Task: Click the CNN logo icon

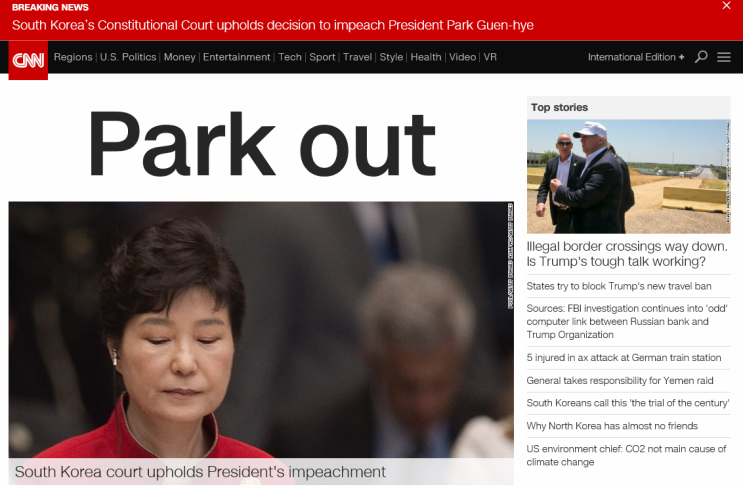Action: pos(28,60)
